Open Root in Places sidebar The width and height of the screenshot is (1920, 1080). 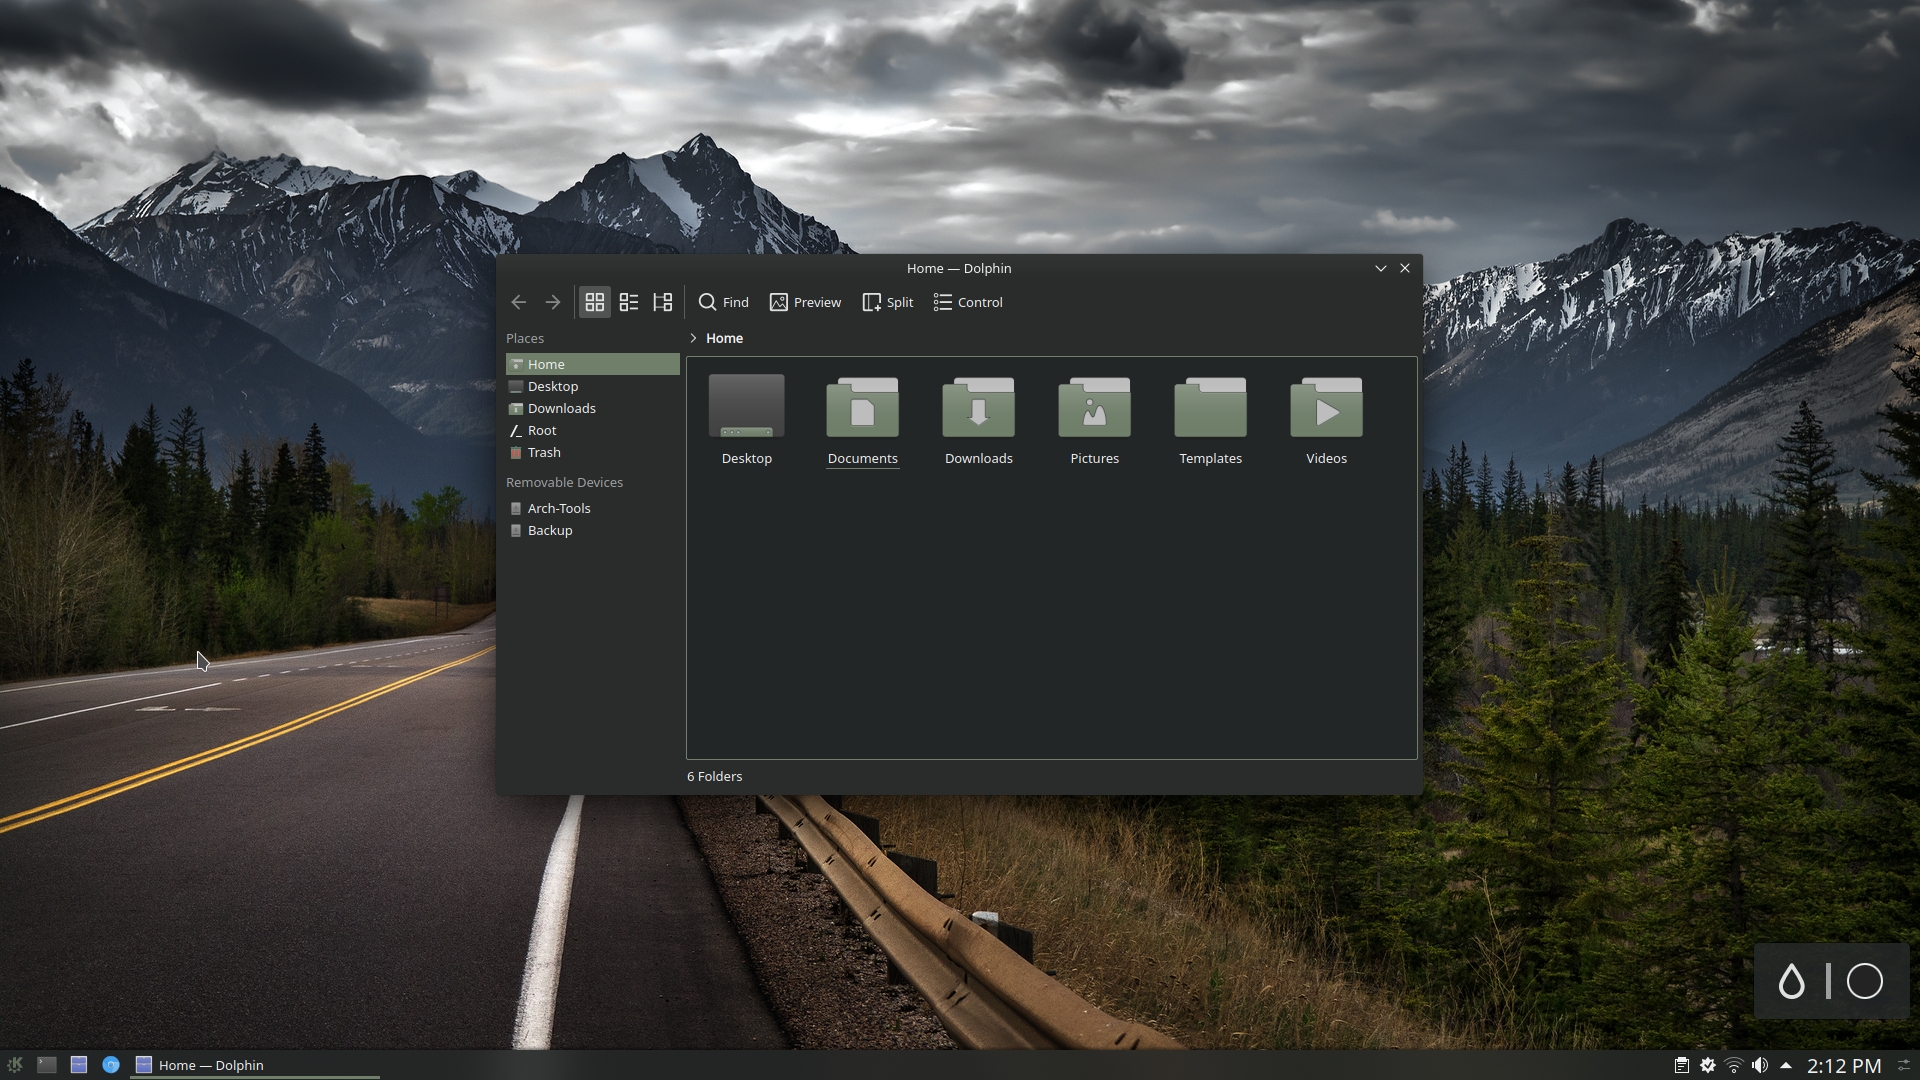[x=593, y=430]
